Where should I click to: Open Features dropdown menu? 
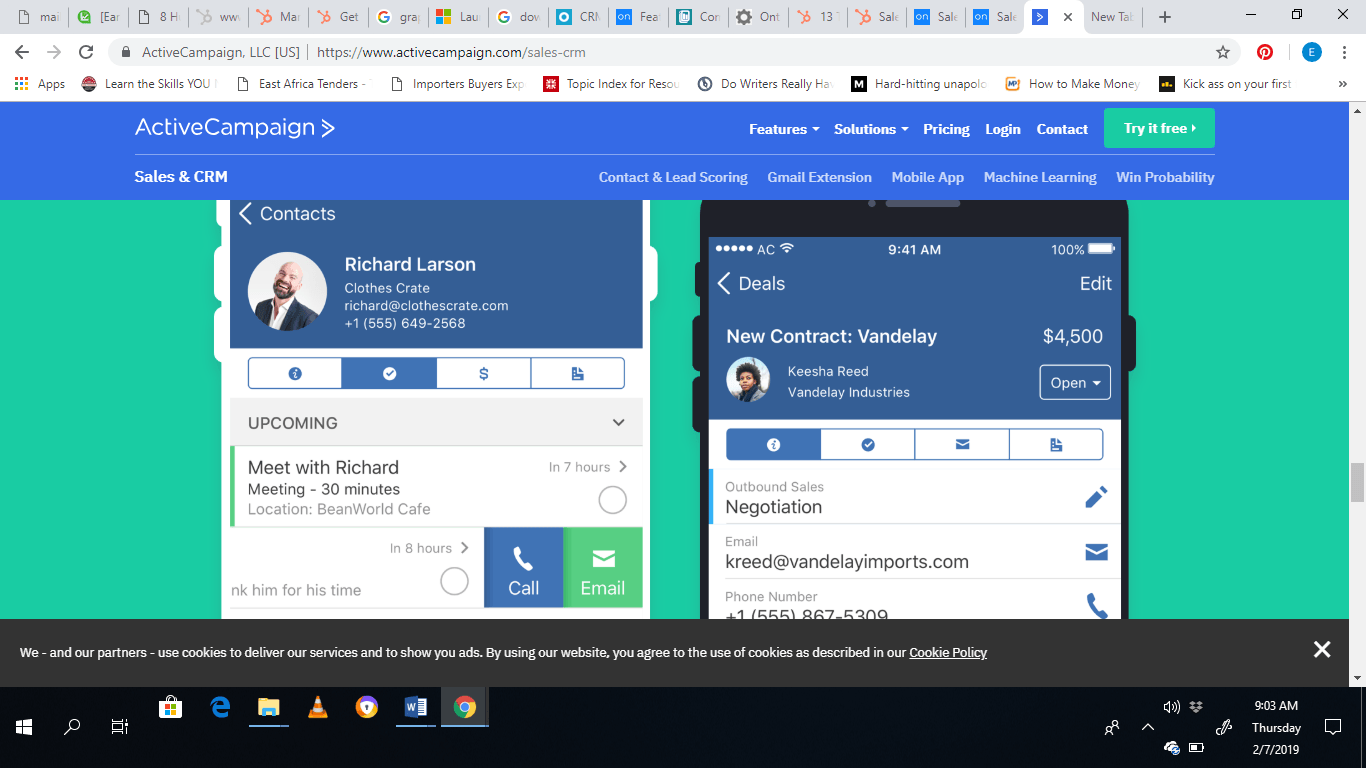point(784,129)
